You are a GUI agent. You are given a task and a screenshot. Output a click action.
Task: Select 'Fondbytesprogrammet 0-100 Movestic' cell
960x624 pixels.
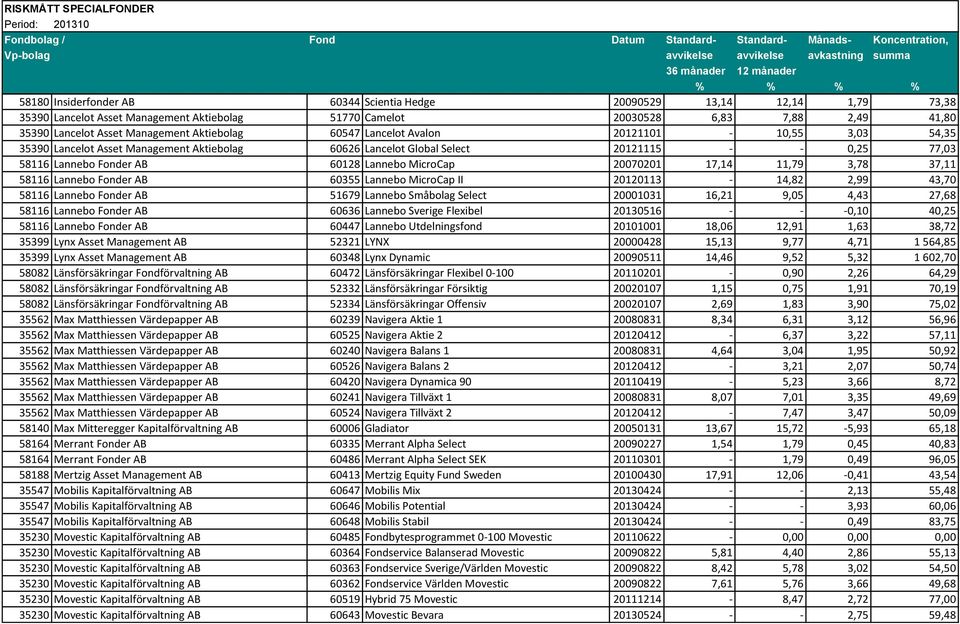[486, 538]
